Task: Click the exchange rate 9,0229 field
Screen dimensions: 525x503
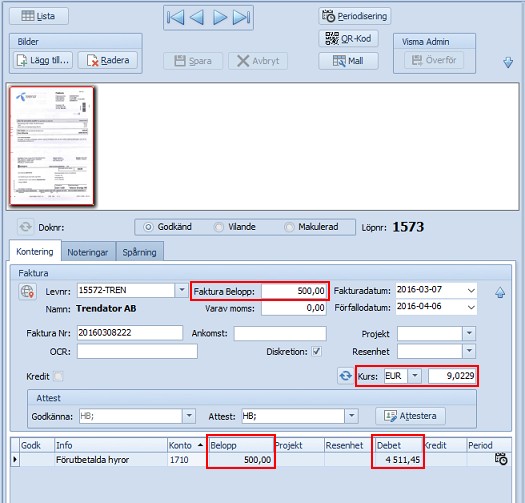Action: [452, 376]
